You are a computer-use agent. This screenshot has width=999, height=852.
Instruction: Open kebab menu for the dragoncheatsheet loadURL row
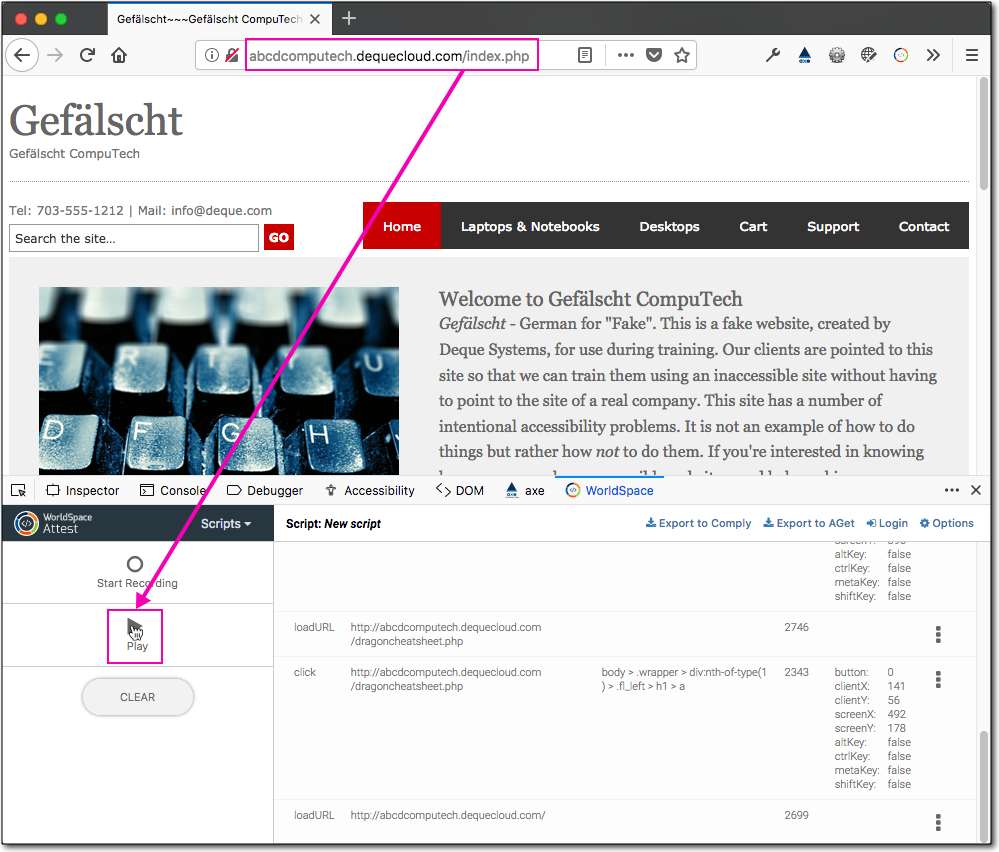pos(938,635)
